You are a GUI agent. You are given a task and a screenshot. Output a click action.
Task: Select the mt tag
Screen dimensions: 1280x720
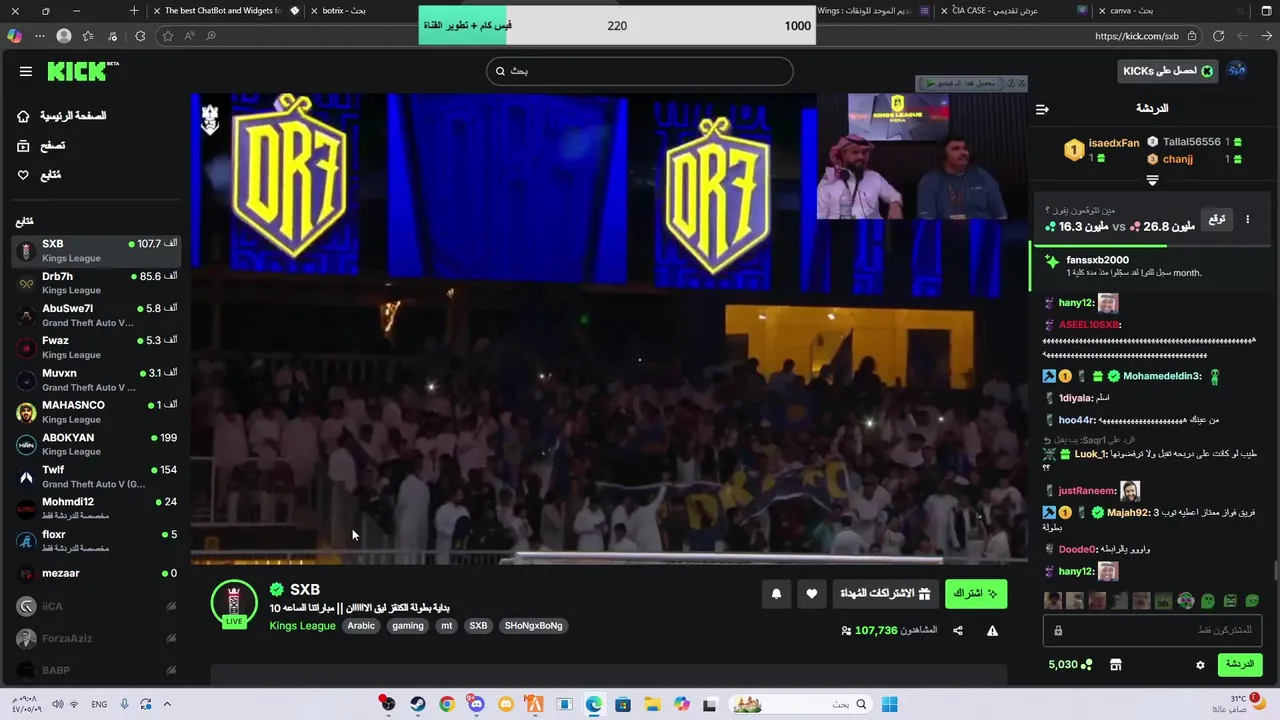point(447,626)
